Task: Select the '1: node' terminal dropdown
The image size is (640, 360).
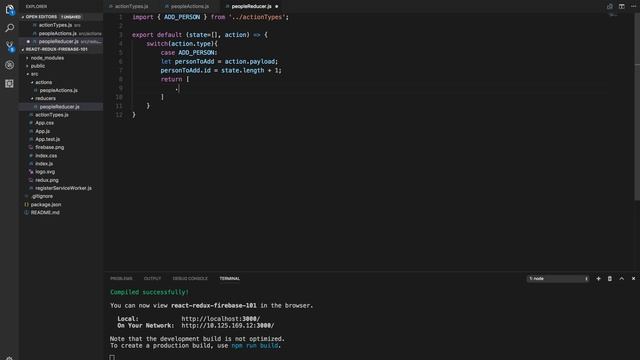Action: [x=558, y=279]
